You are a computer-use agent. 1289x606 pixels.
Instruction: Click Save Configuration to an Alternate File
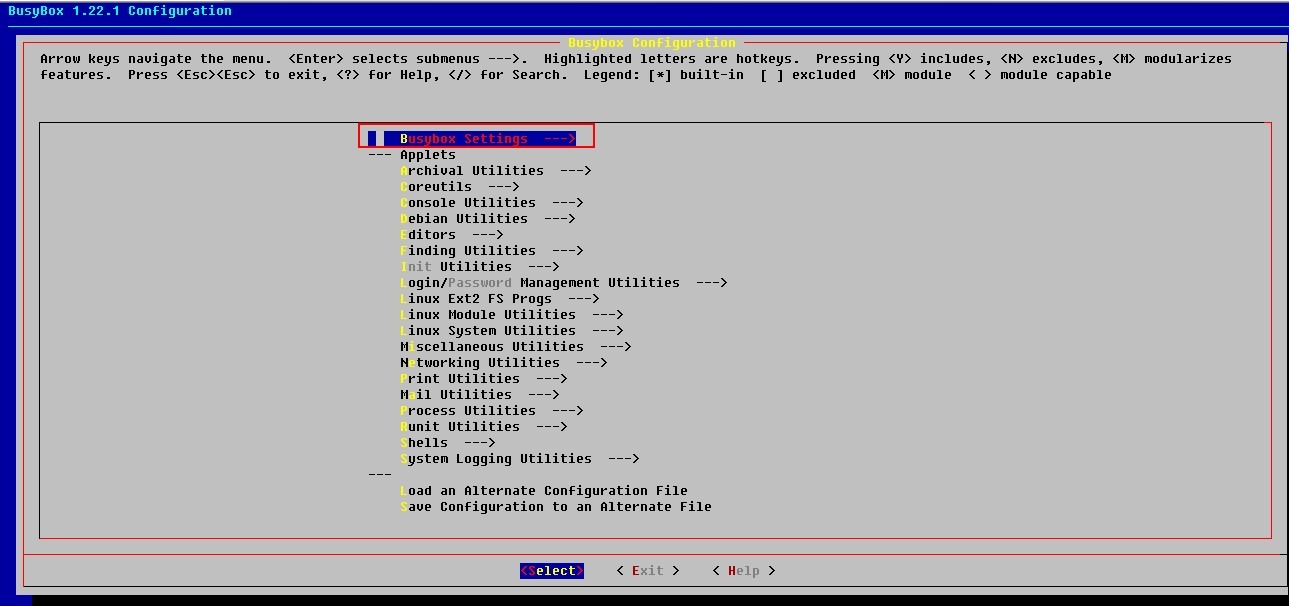coord(555,506)
